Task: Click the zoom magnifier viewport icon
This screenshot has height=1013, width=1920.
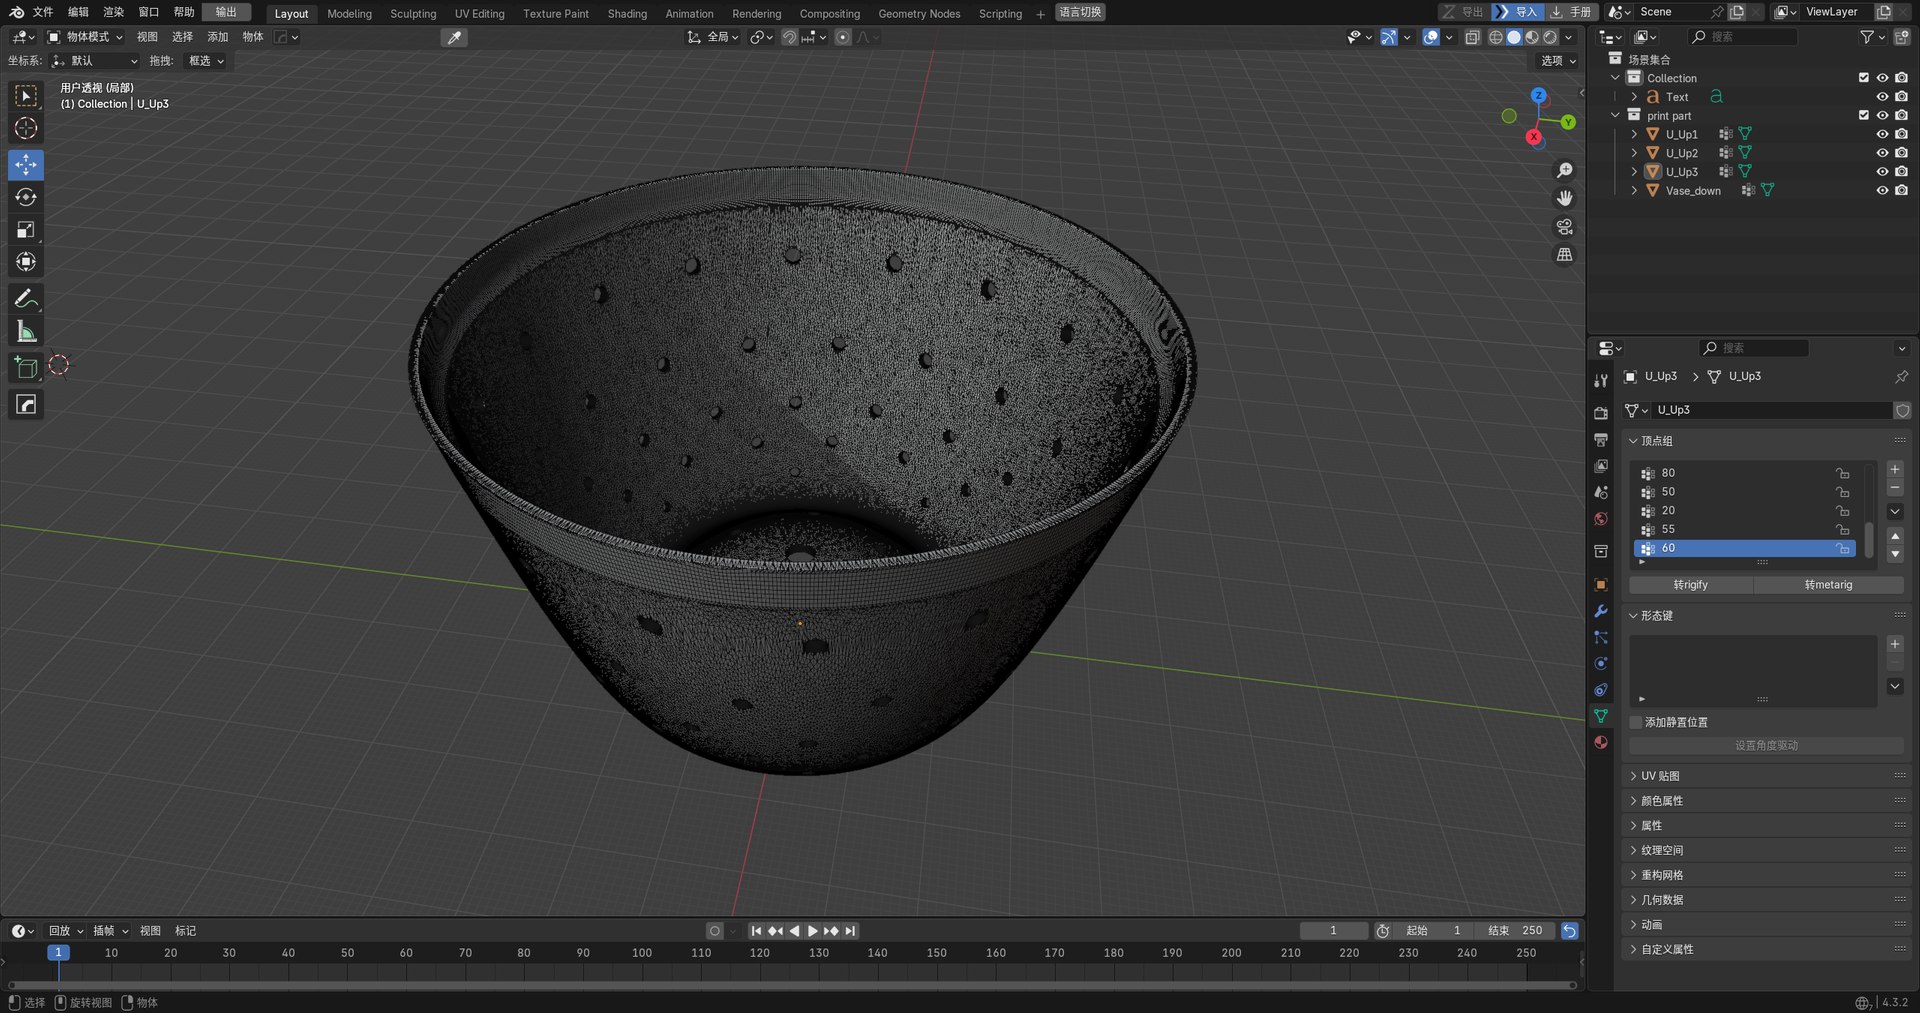Action: click(1565, 171)
